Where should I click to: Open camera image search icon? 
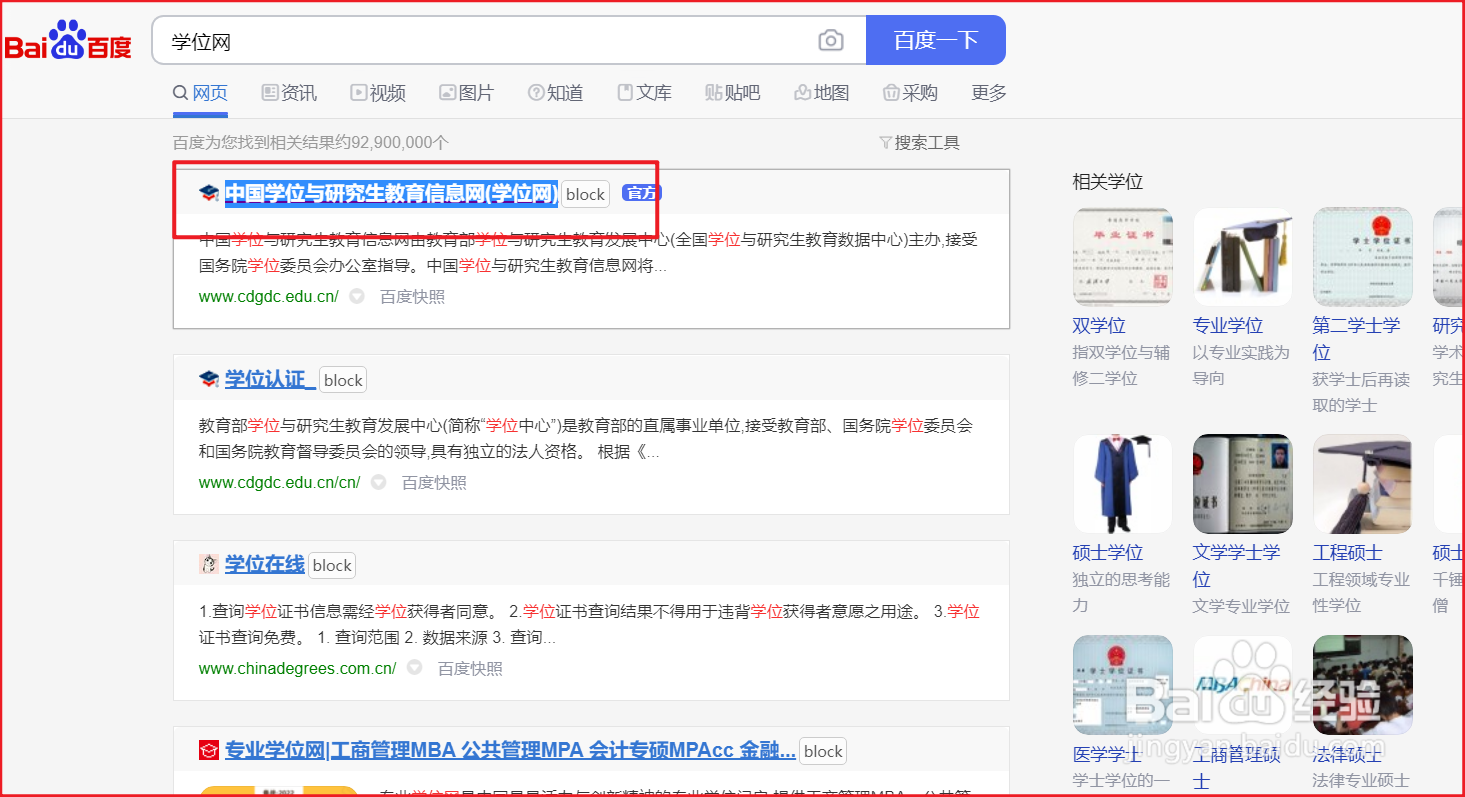830,41
